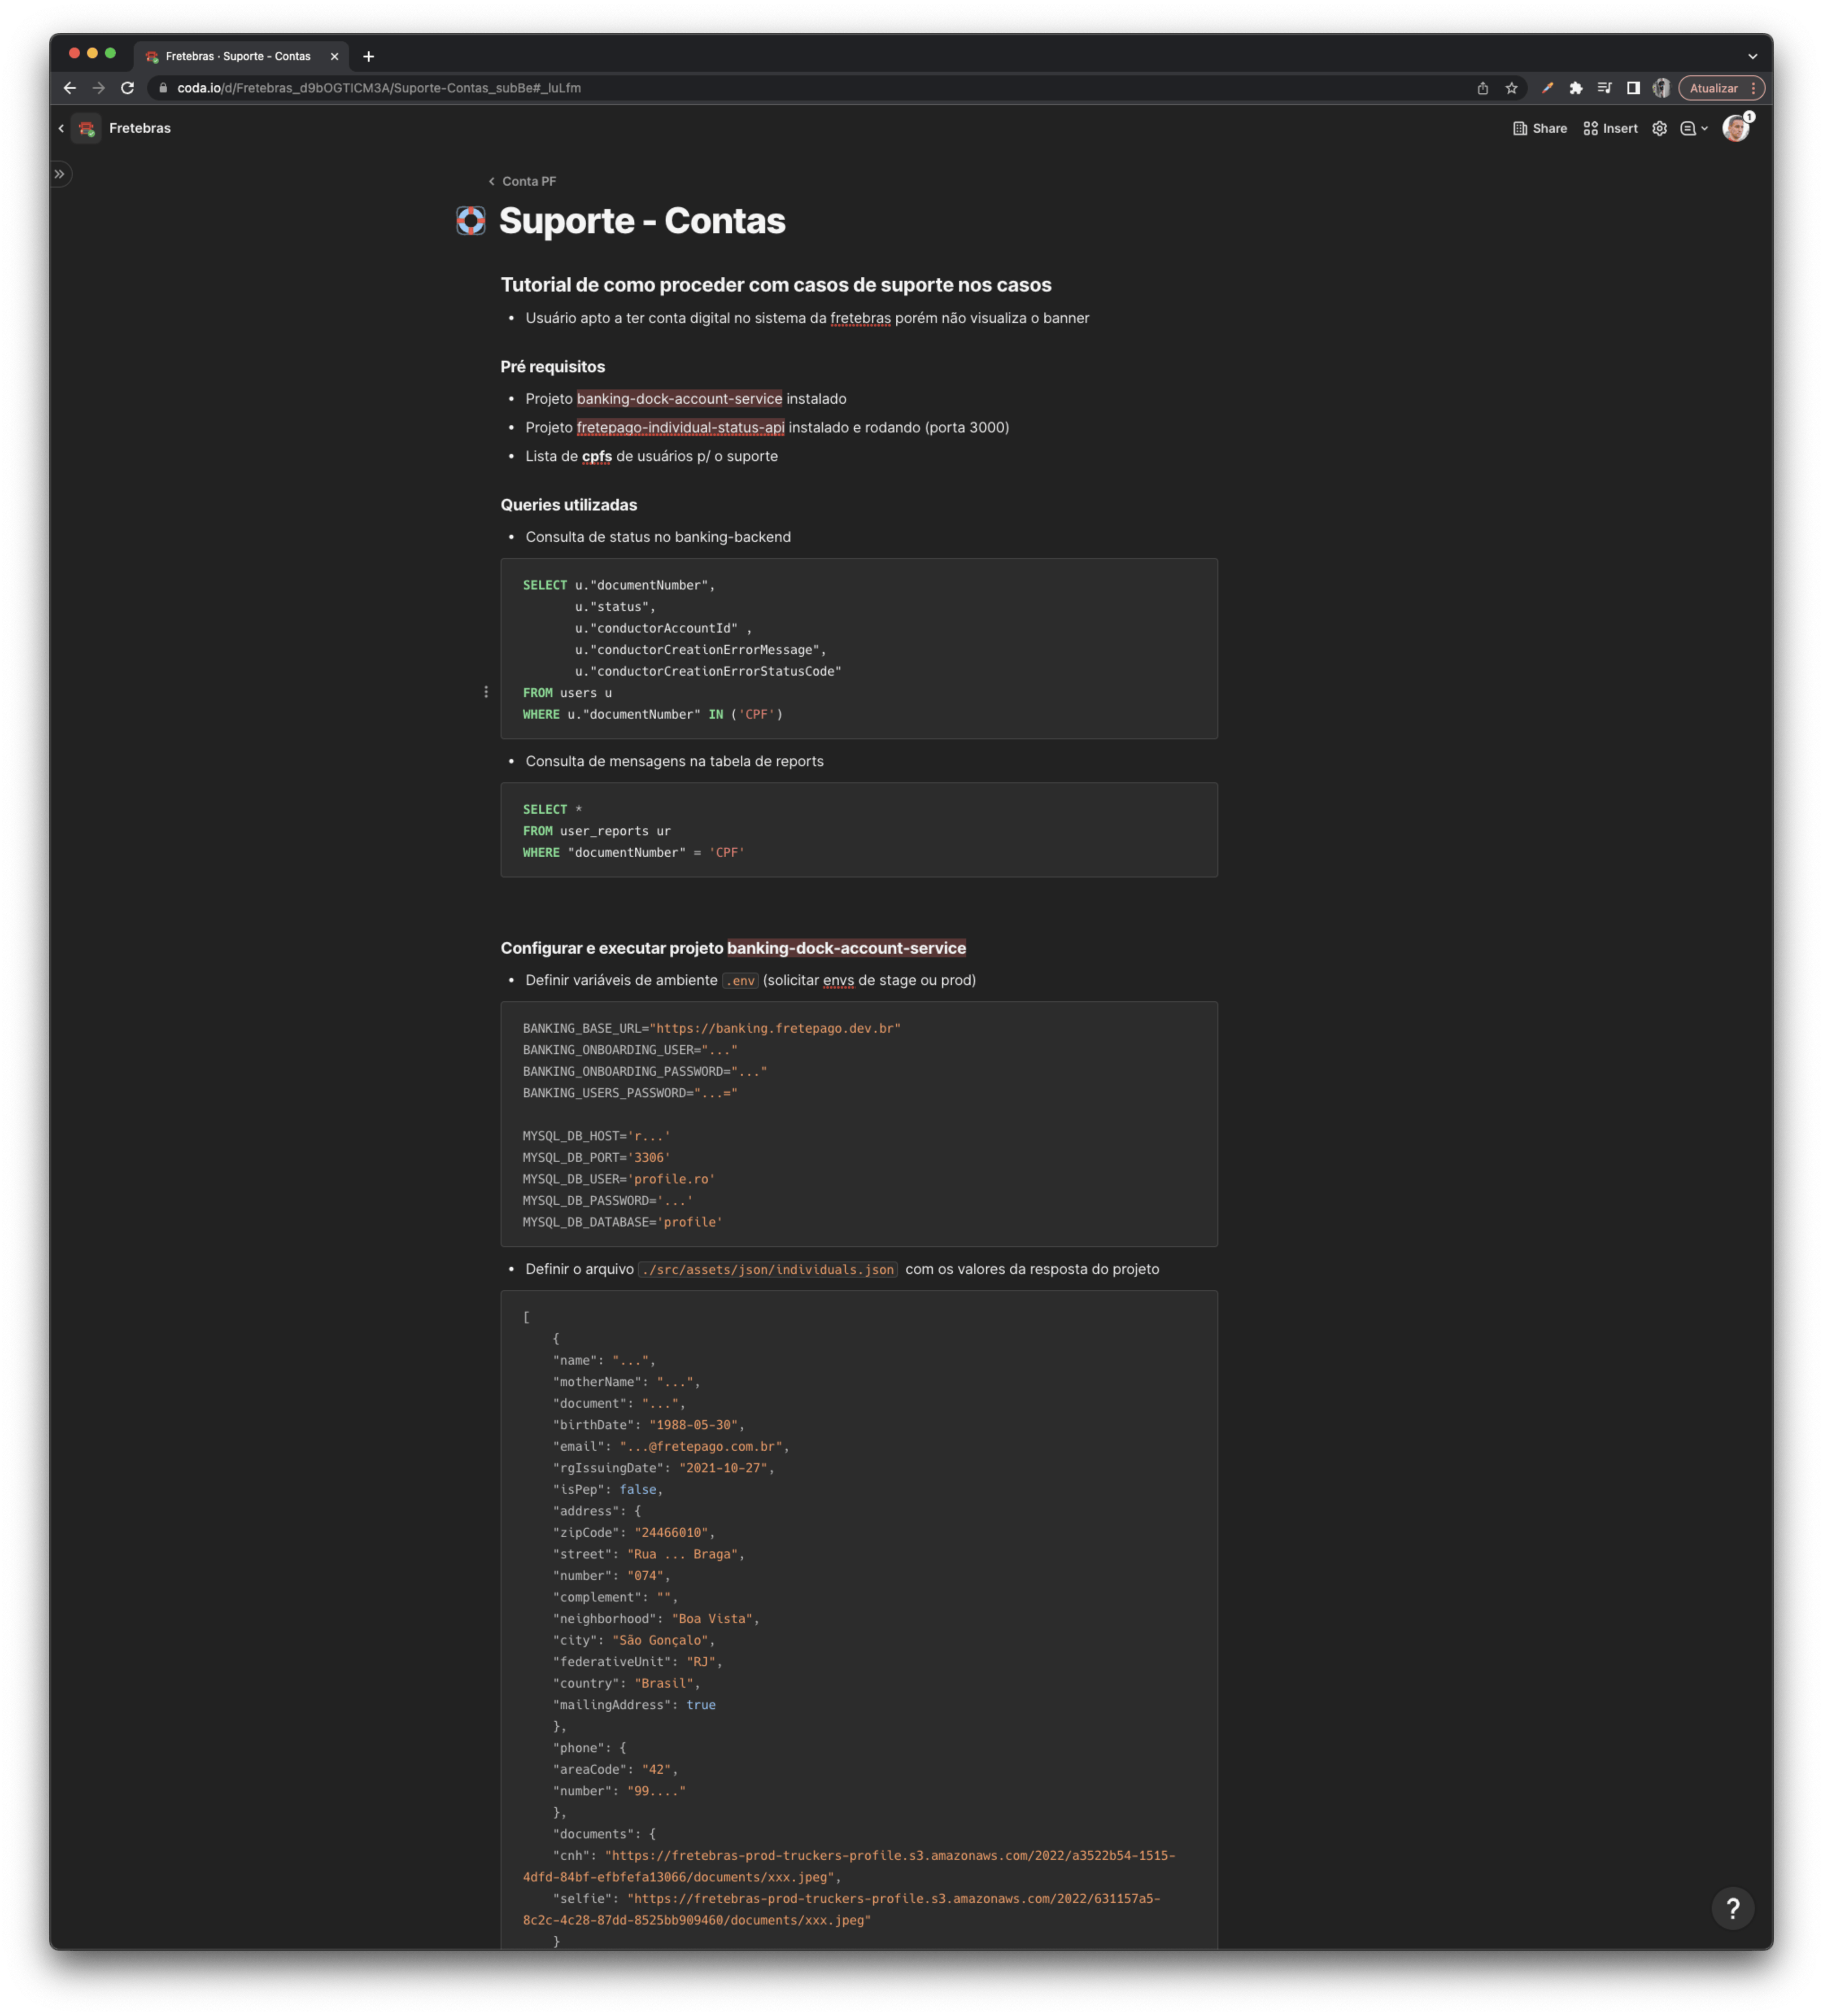Toggle the browser side panel
The width and height of the screenshot is (1823, 2016).
(x=1633, y=88)
